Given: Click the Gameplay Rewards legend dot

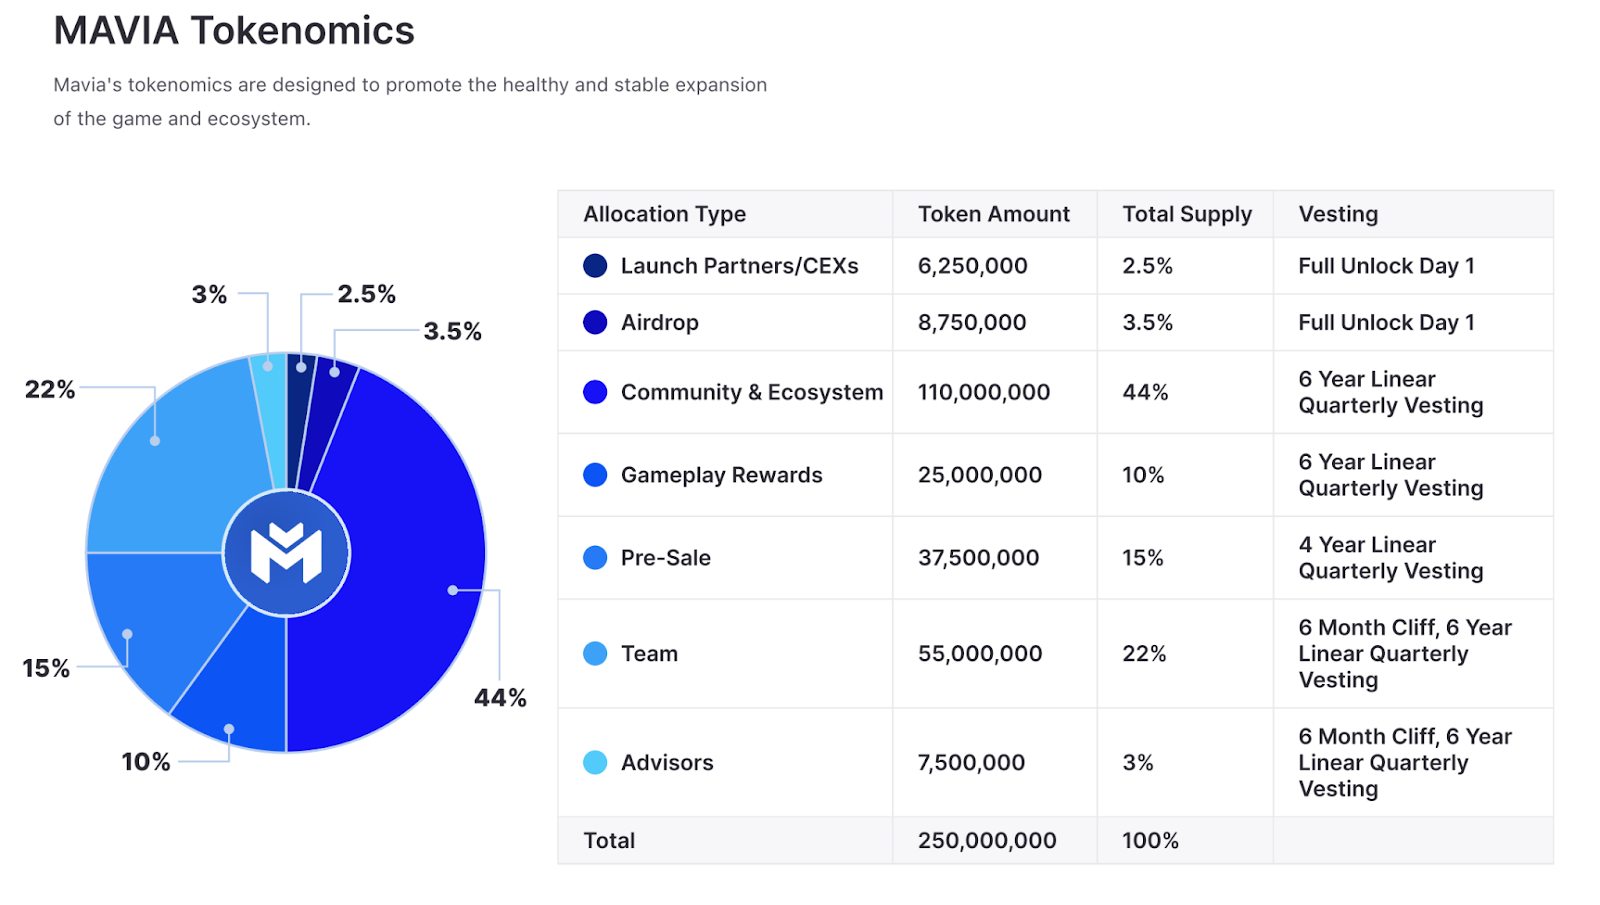Looking at the screenshot, I should click(x=595, y=475).
